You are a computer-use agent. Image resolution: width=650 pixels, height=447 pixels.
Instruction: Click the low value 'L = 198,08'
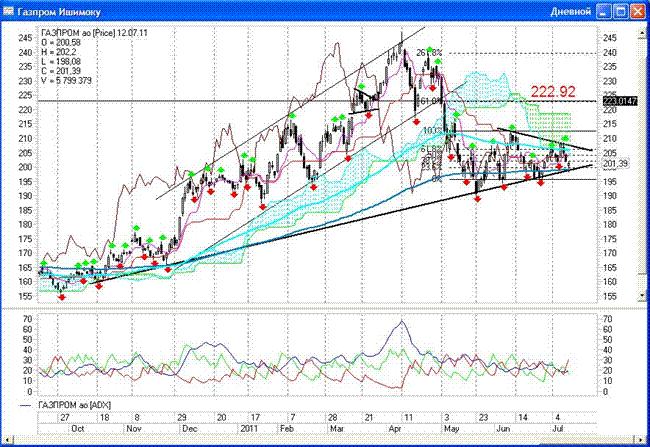pos(61,61)
